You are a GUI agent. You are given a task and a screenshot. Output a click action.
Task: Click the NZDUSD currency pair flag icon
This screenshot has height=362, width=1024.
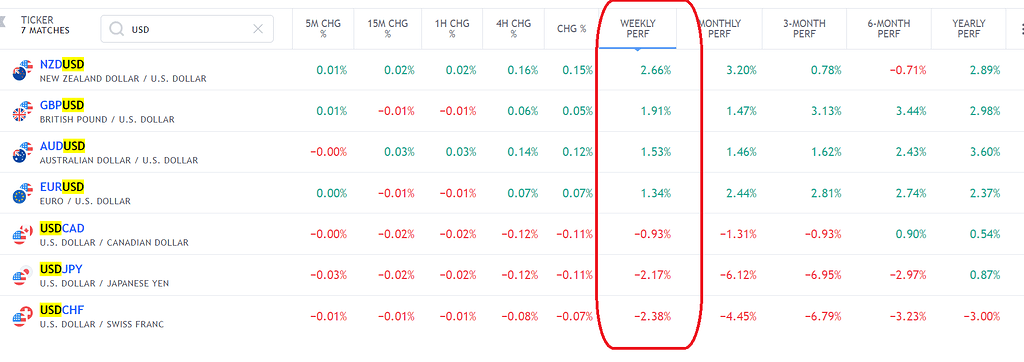click(22, 71)
